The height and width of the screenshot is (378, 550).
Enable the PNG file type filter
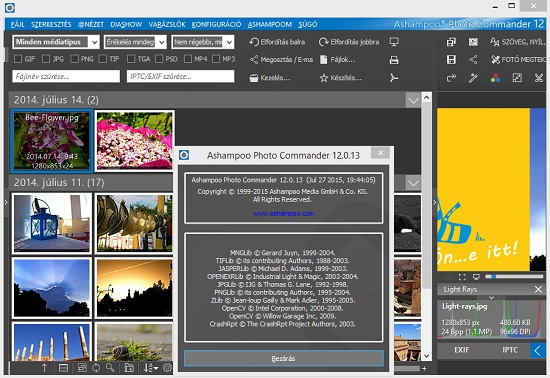click(74, 59)
